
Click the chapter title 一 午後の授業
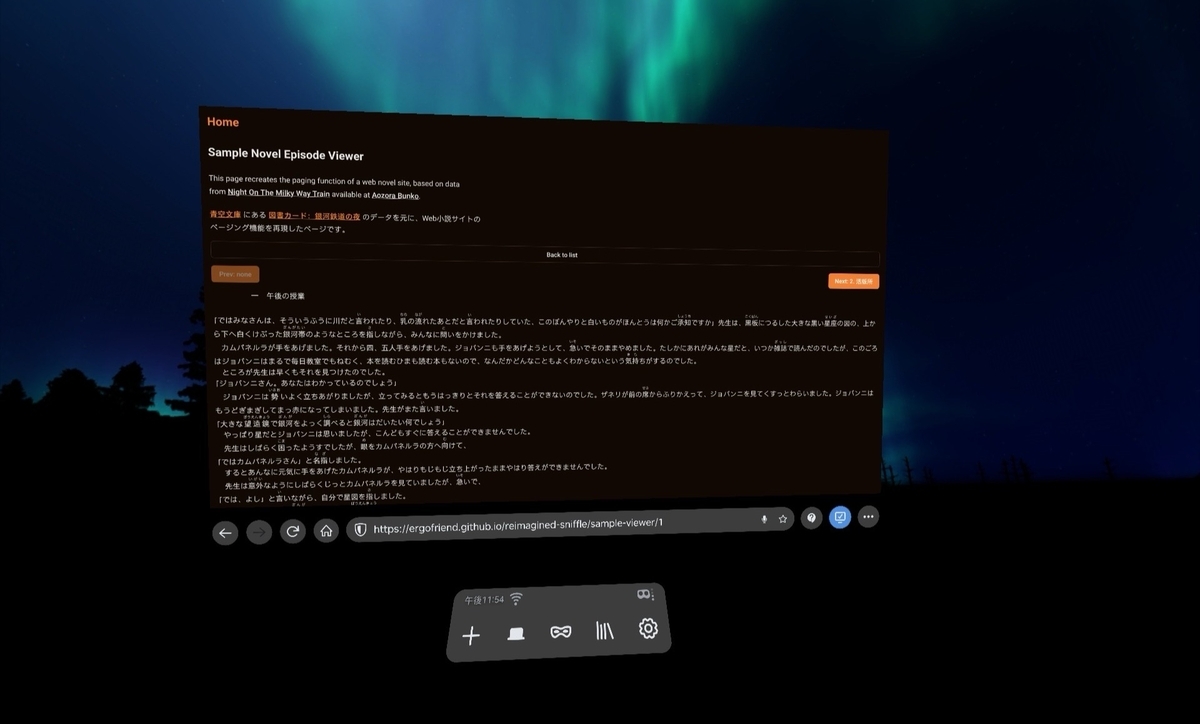(278, 297)
